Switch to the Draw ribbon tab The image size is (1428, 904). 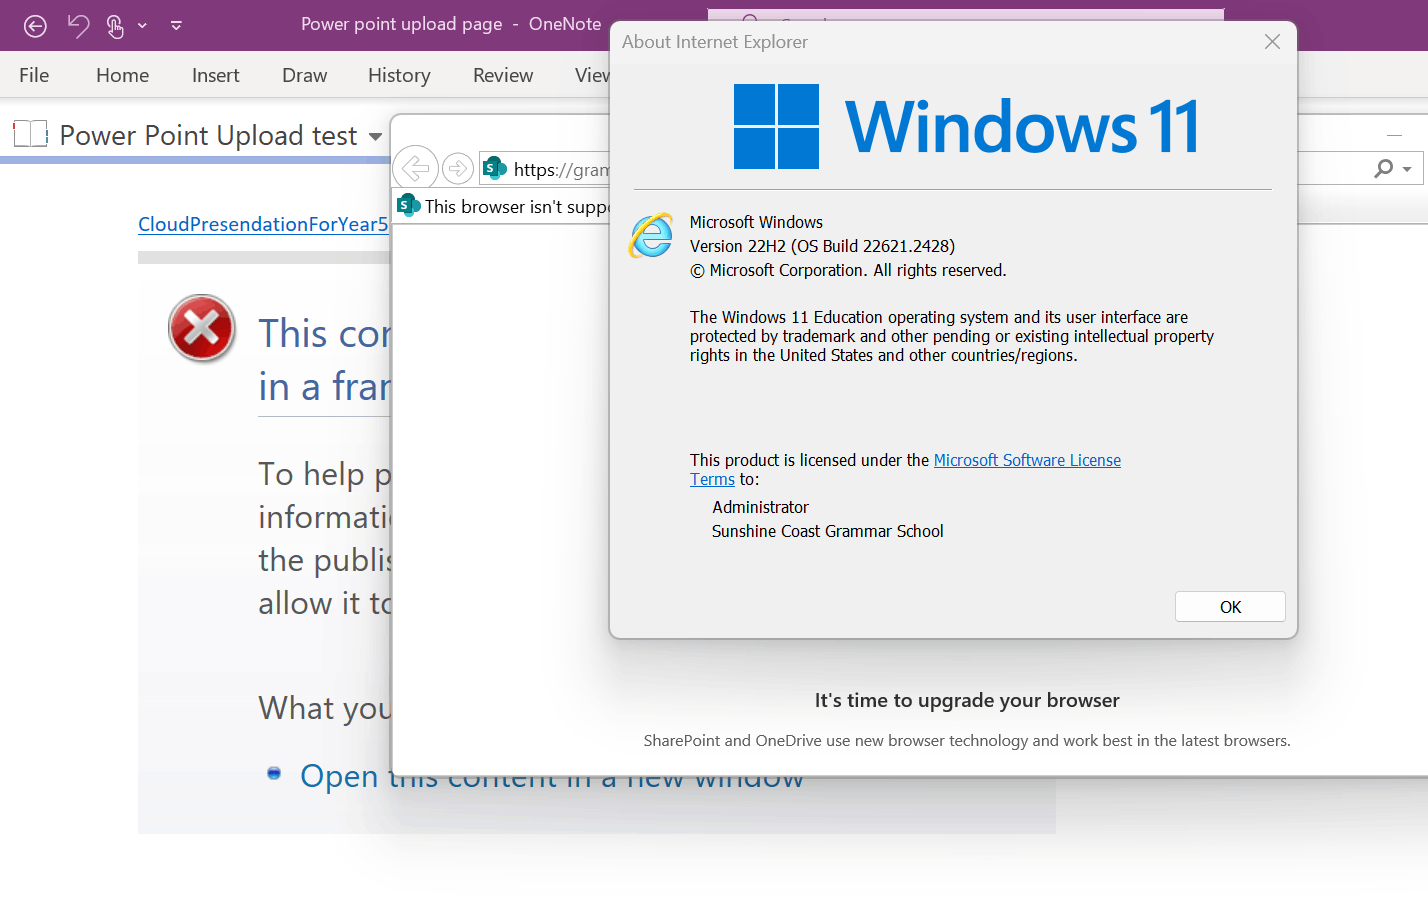pos(304,75)
